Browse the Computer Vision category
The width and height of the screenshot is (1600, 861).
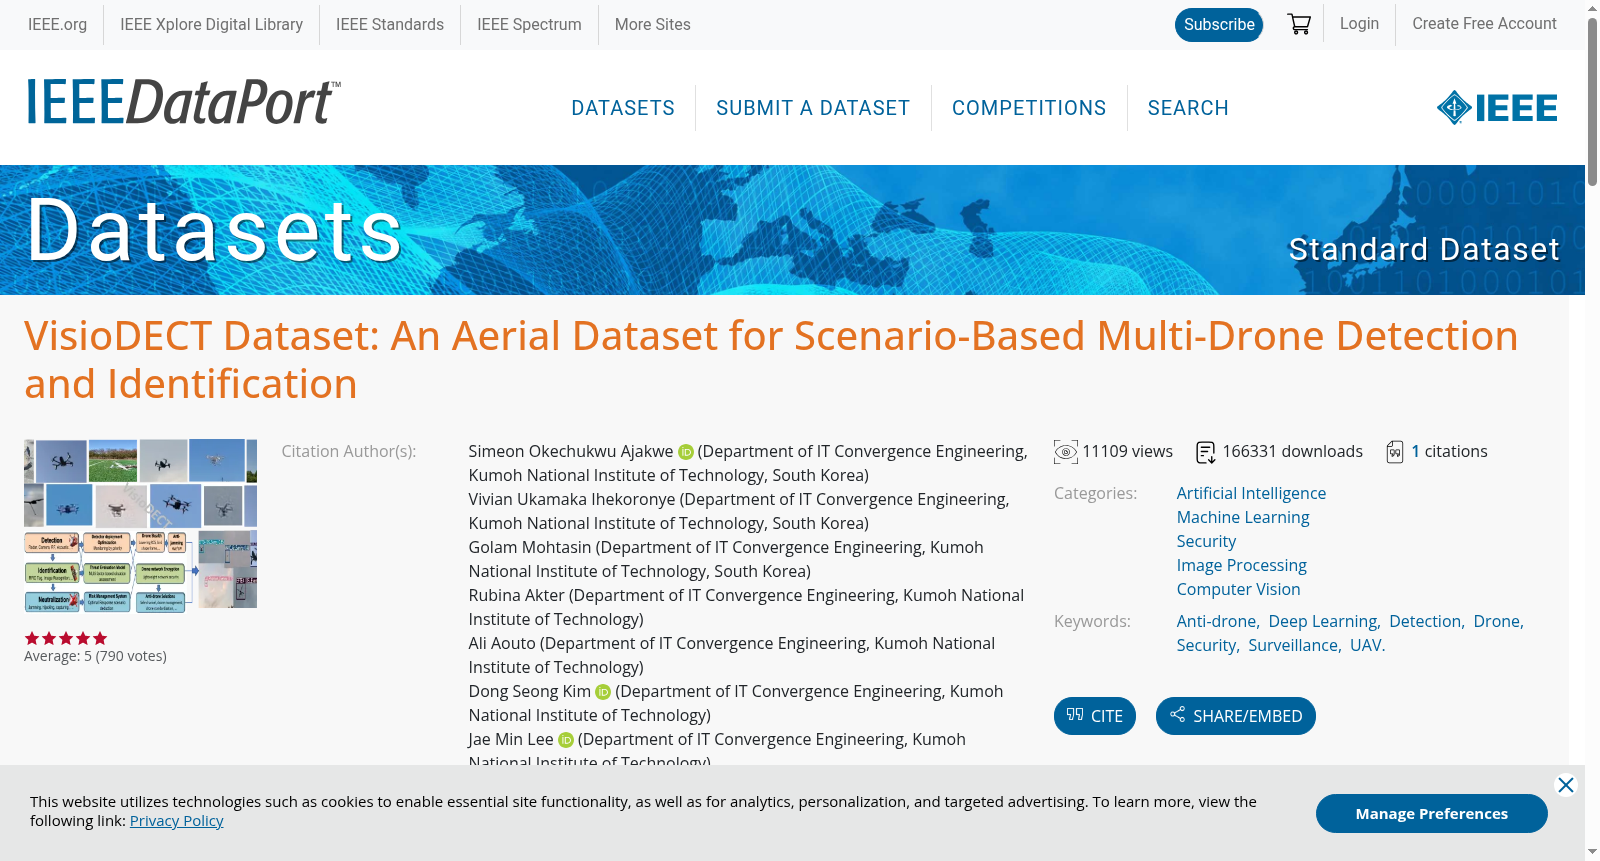[x=1239, y=589]
